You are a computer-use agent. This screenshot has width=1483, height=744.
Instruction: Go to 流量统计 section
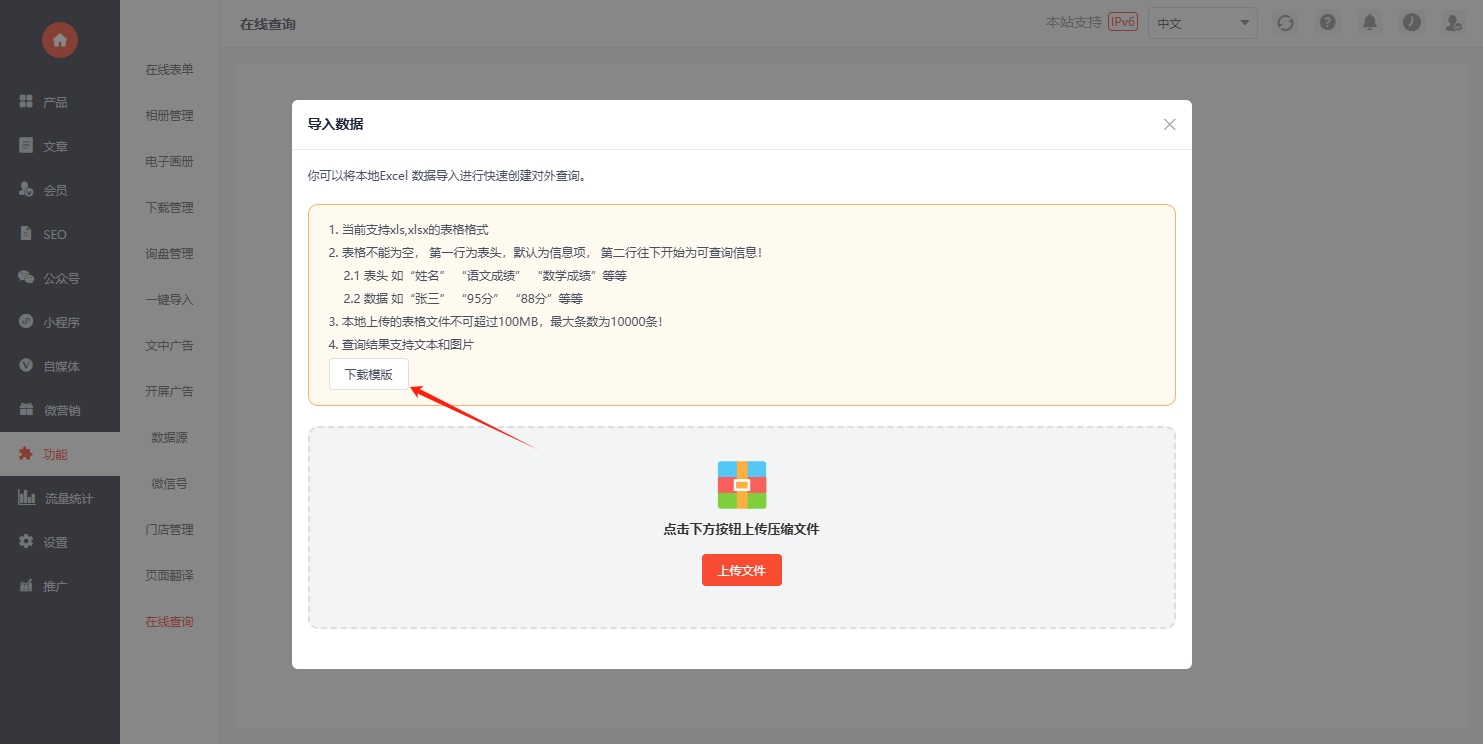point(68,498)
